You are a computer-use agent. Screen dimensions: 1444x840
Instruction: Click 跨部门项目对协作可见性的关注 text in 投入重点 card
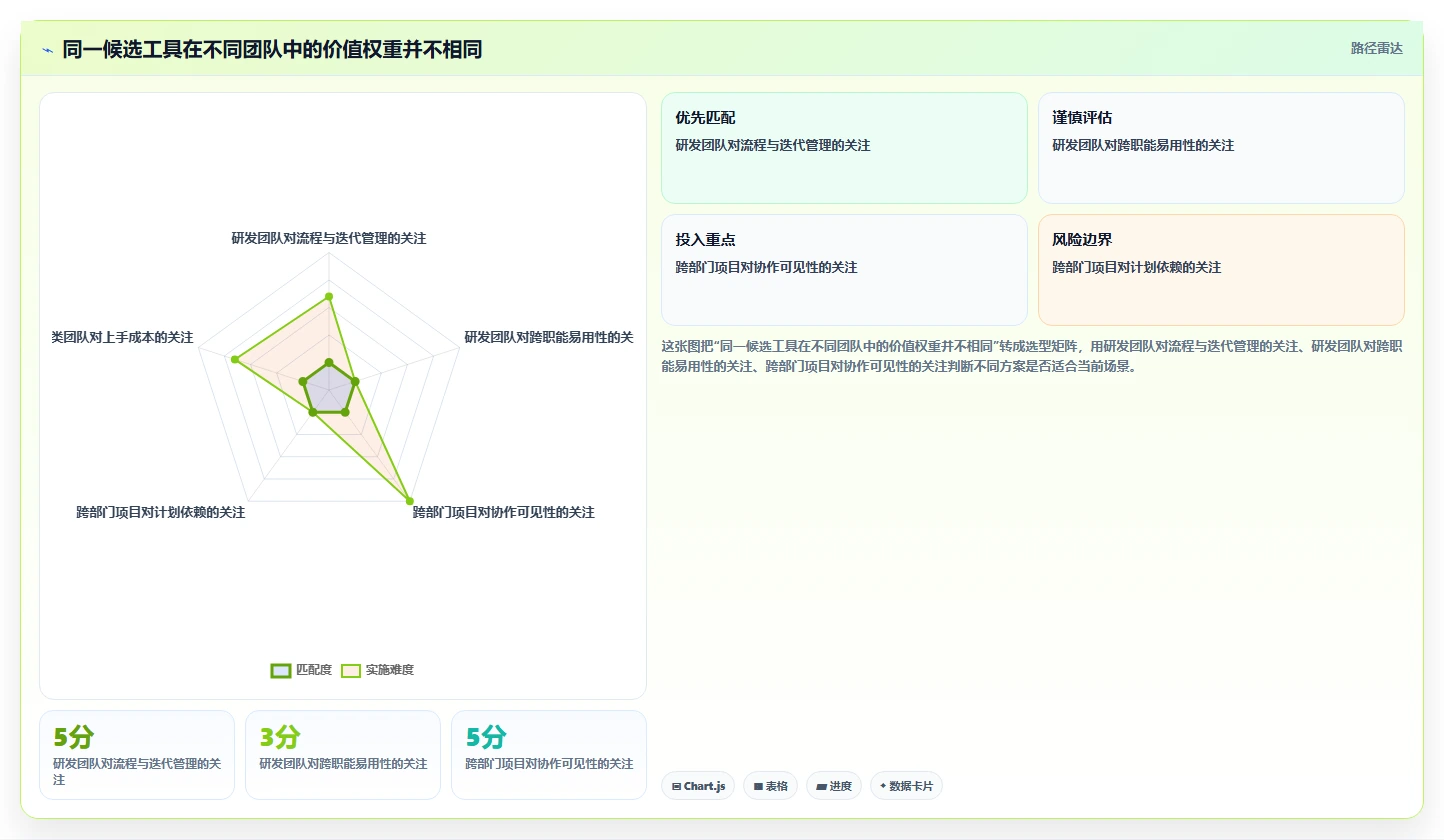766,267
